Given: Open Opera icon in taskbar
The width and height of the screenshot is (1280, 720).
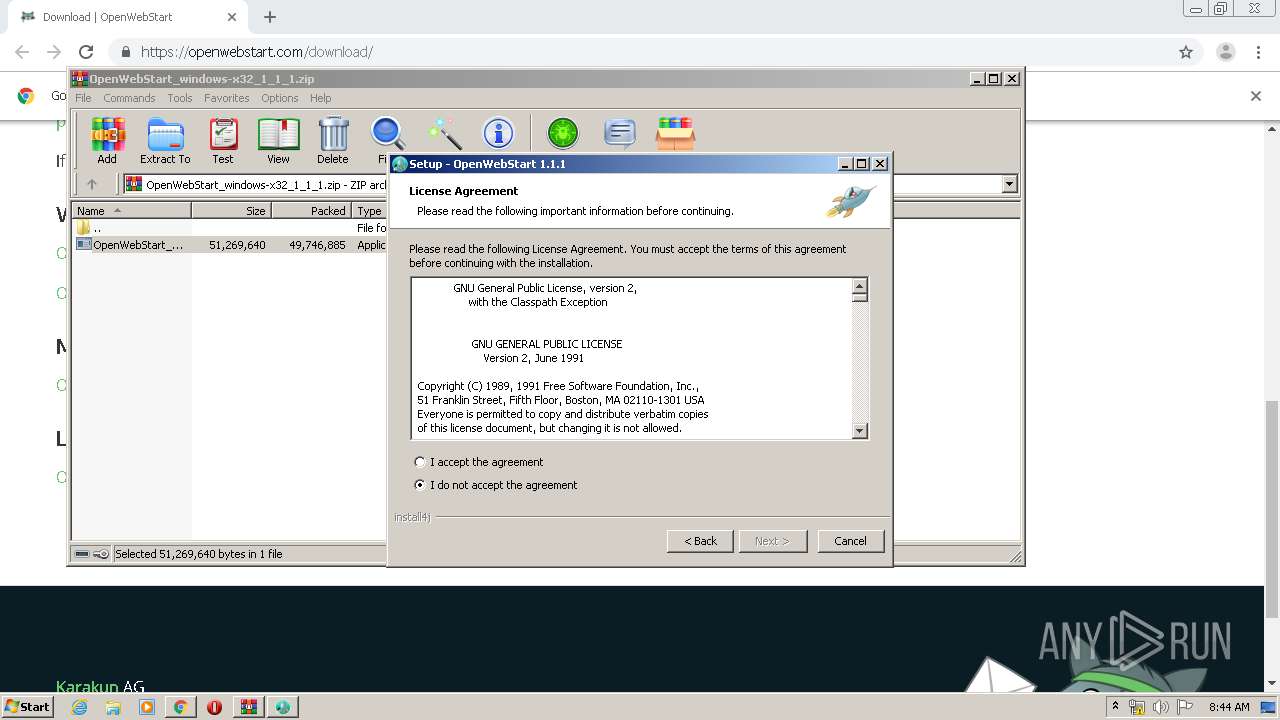Looking at the screenshot, I should pyautogui.click(x=214, y=707).
